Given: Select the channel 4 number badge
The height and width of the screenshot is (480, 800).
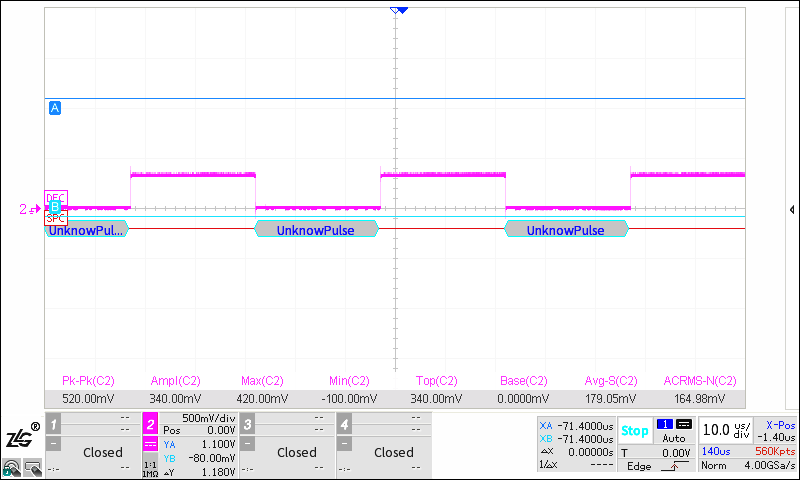Looking at the screenshot, I should (x=344, y=423).
